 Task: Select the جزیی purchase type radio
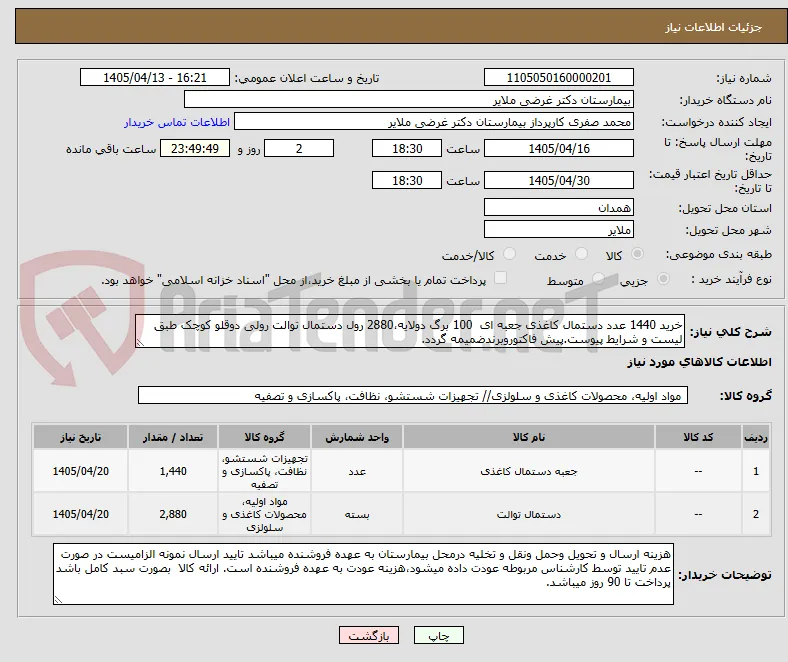[x=663, y=278]
